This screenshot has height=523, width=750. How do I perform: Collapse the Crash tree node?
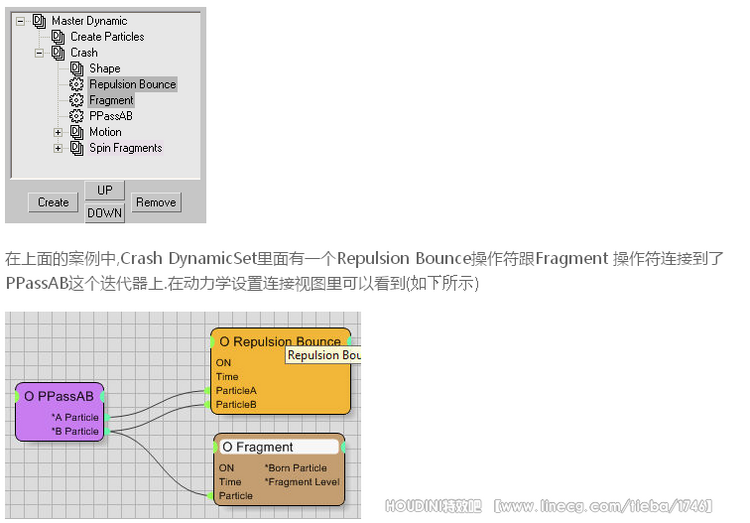(39, 53)
